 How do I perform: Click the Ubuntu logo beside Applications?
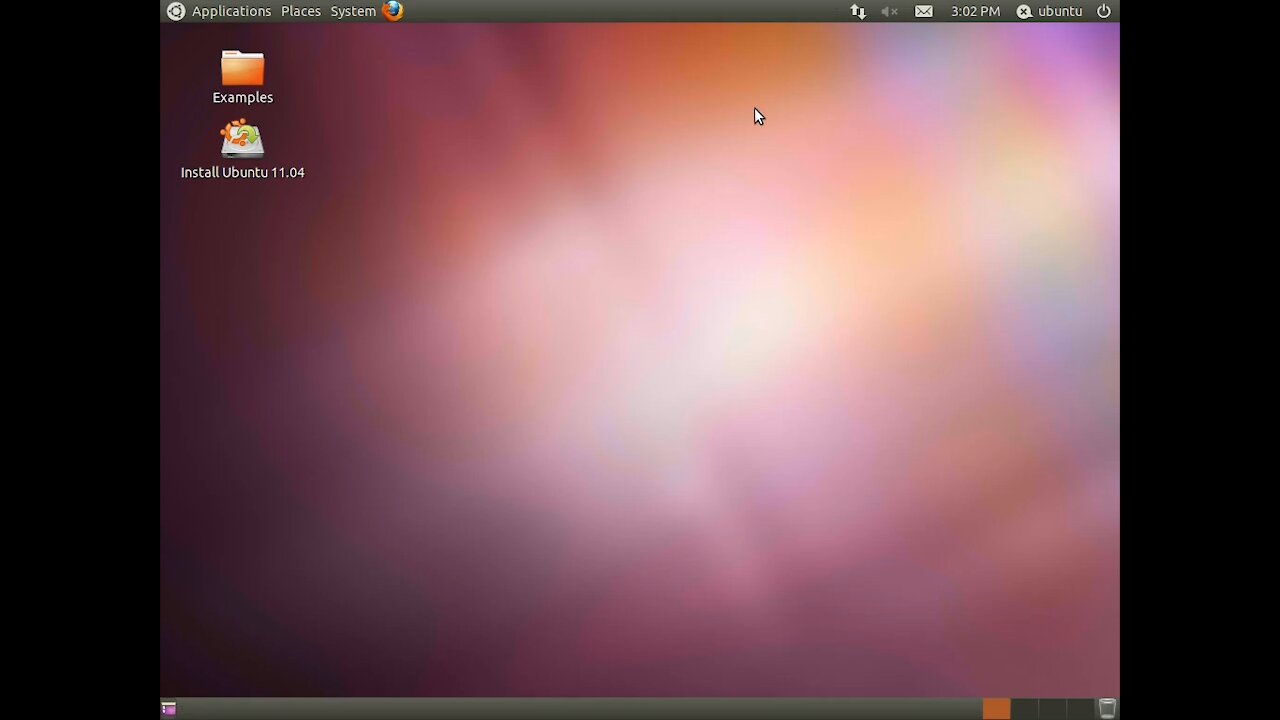click(x=176, y=11)
